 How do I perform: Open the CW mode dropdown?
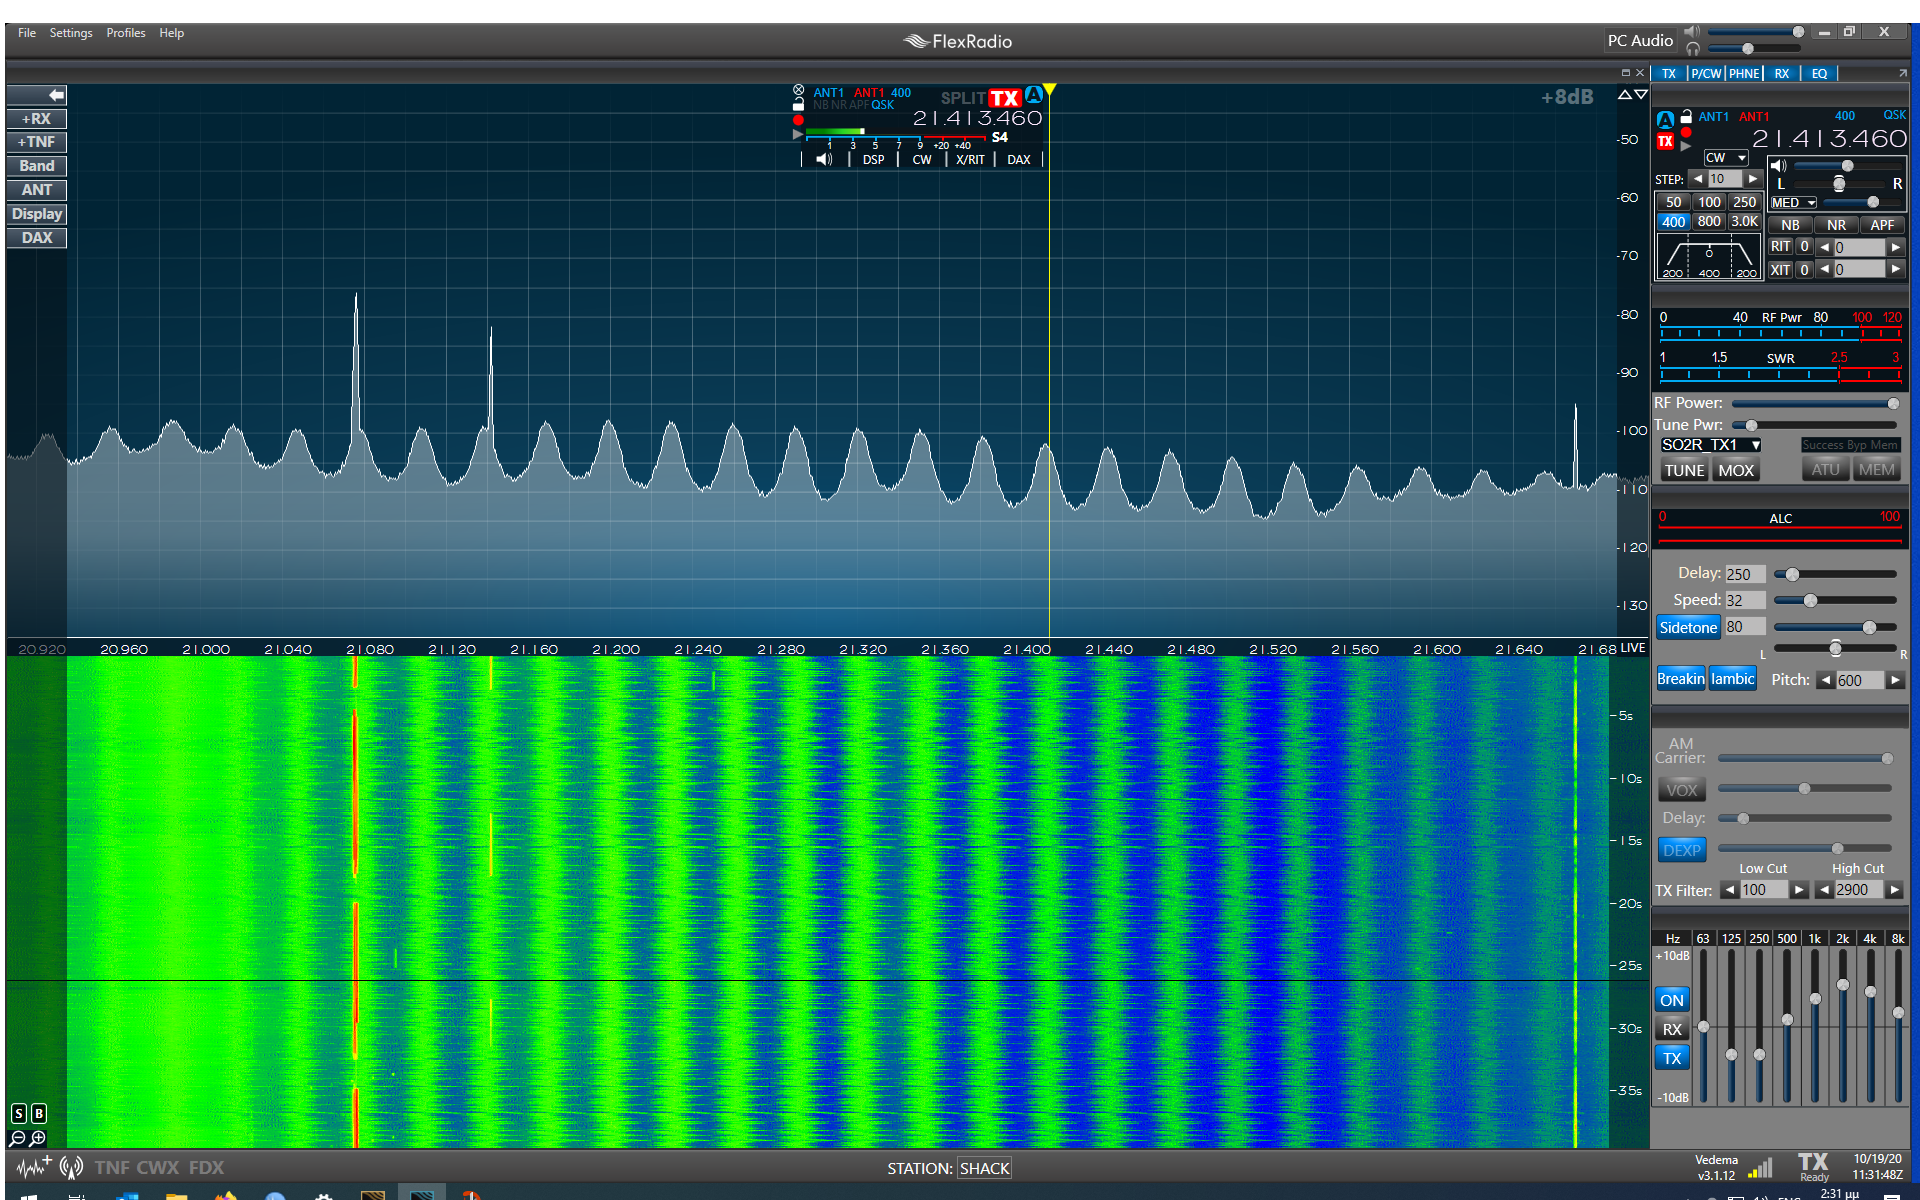(x=1726, y=158)
